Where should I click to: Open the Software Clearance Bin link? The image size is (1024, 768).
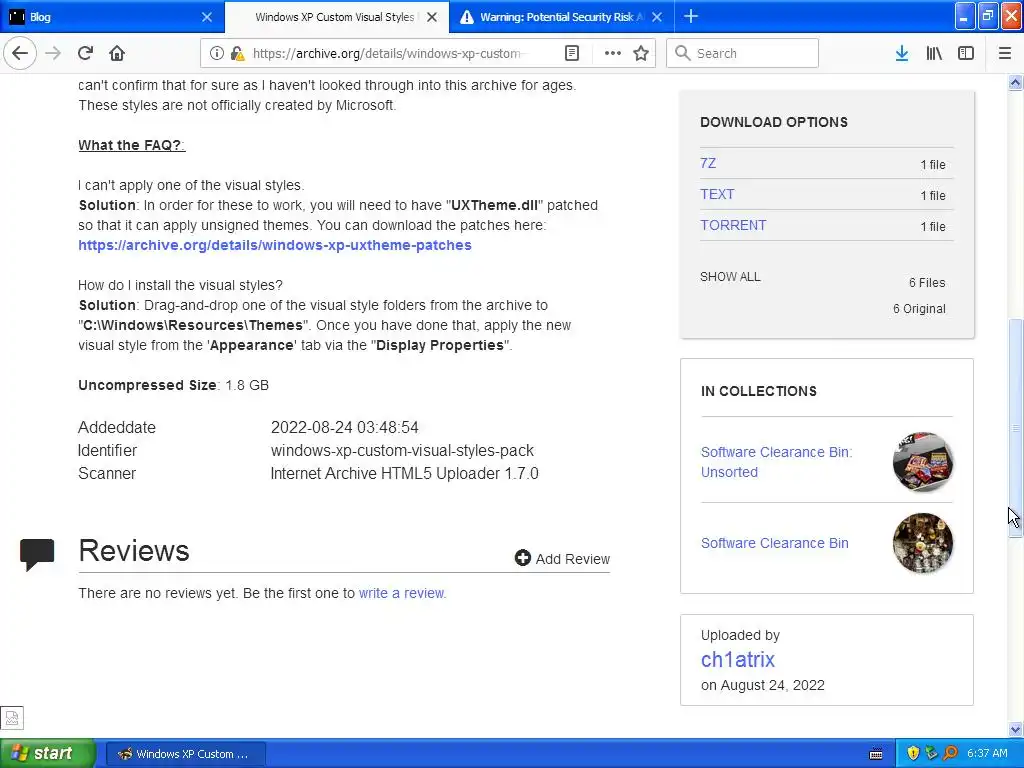(x=775, y=543)
